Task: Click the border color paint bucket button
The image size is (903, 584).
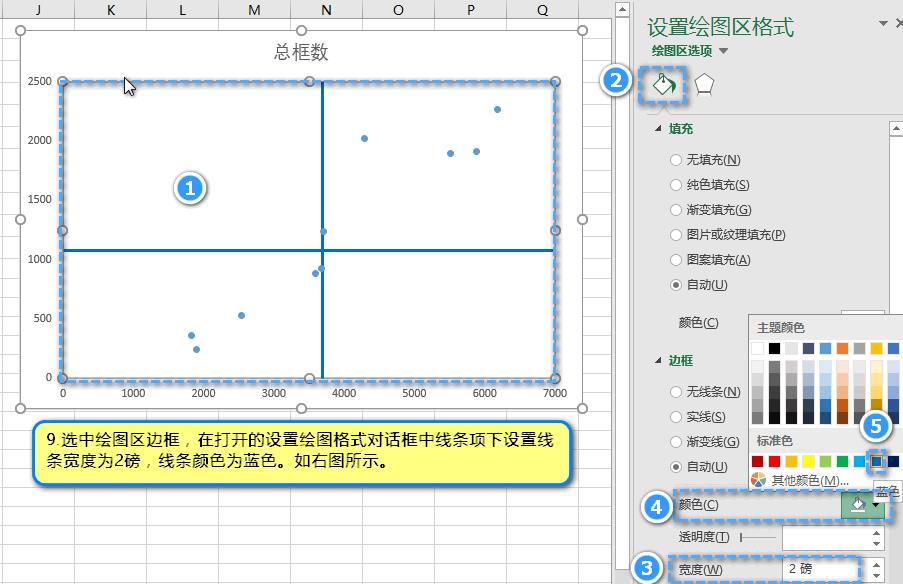Action: pos(857,506)
